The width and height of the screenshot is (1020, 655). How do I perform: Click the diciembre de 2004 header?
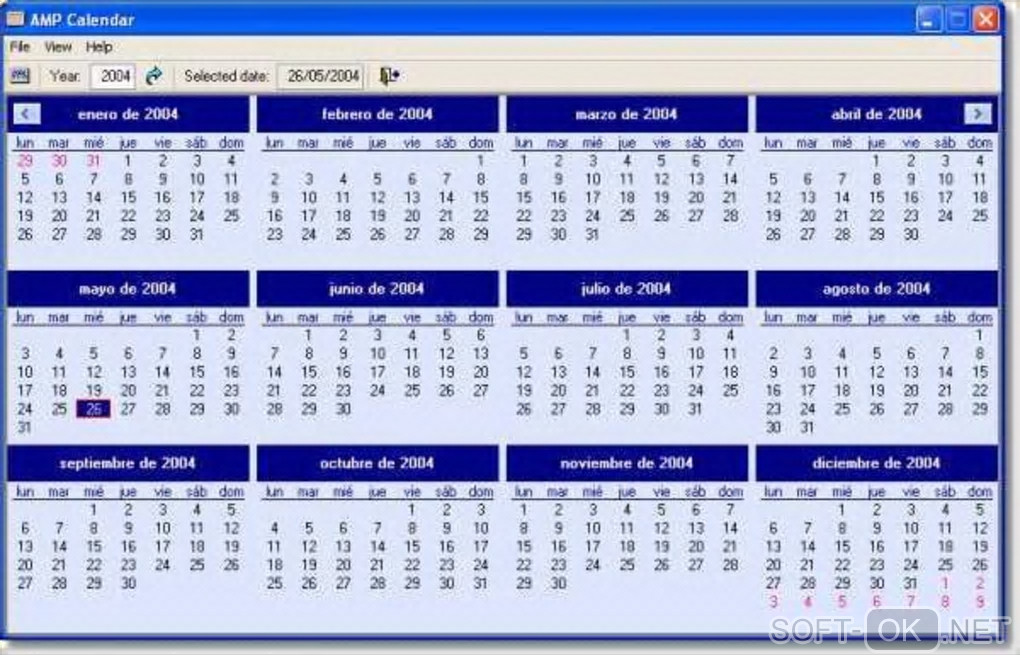(x=876, y=463)
